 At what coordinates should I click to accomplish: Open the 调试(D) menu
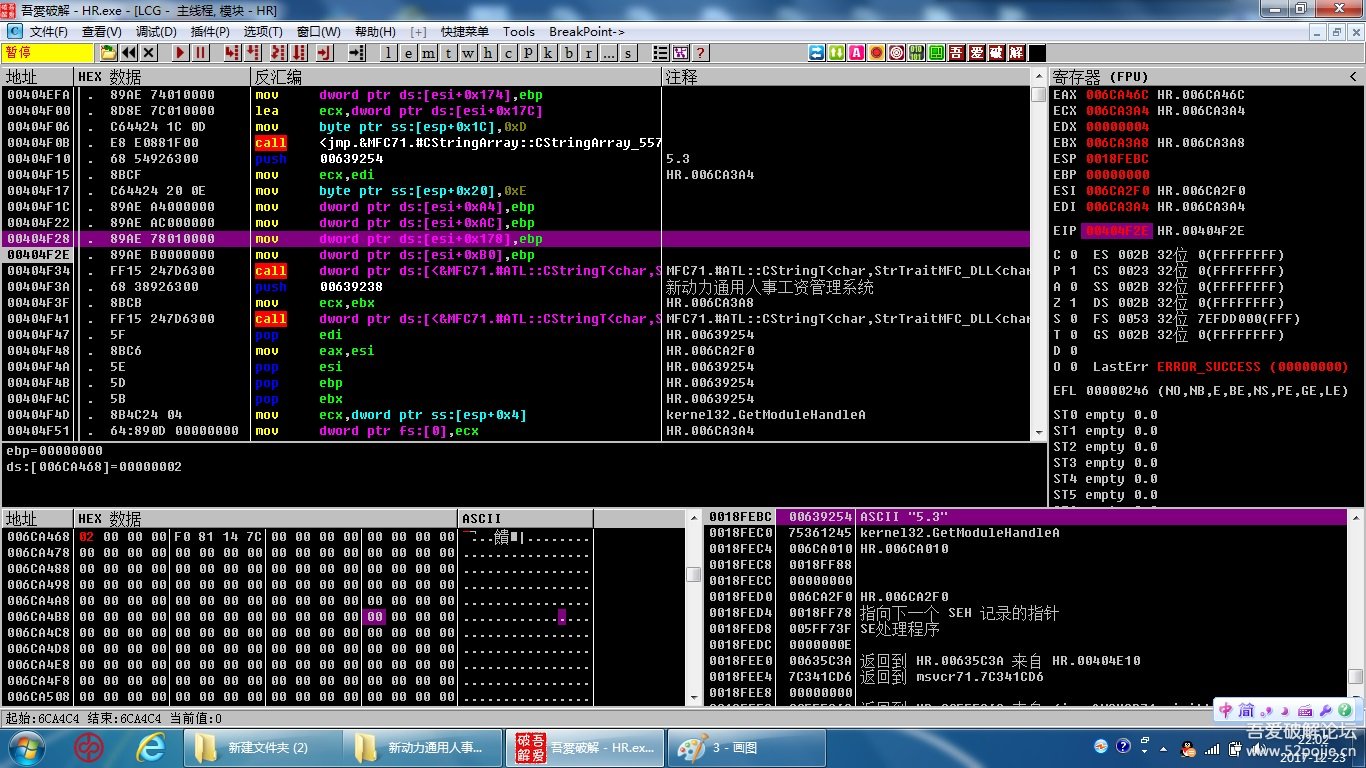click(x=156, y=32)
